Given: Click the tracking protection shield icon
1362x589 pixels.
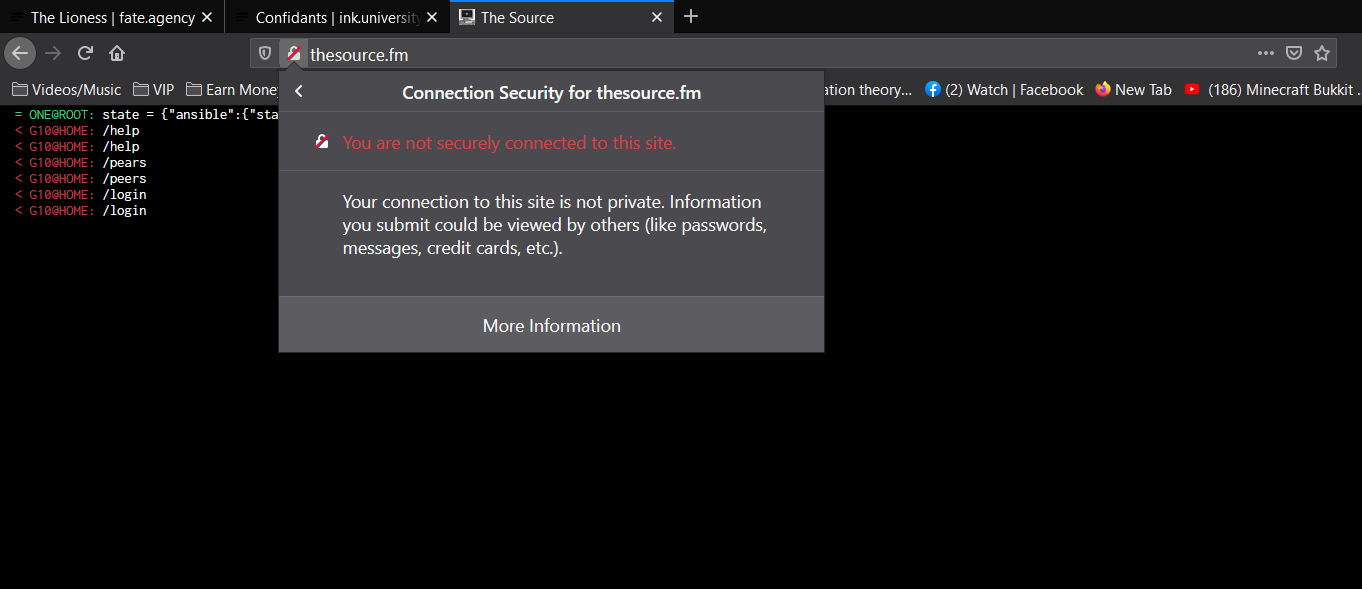Looking at the screenshot, I should pos(265,54).
